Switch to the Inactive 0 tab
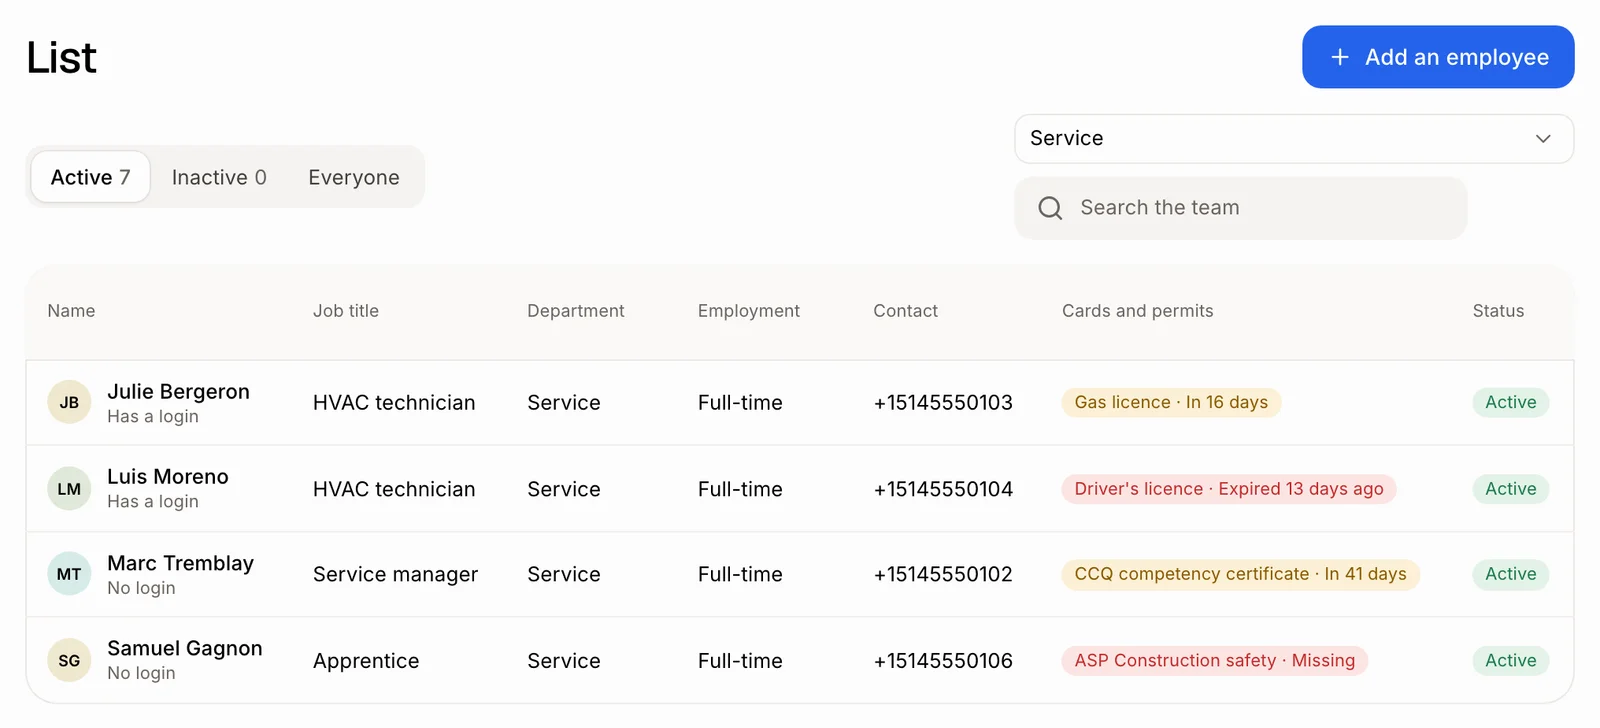This screenshot has width=1600, height=728. (x=219, y=177)
